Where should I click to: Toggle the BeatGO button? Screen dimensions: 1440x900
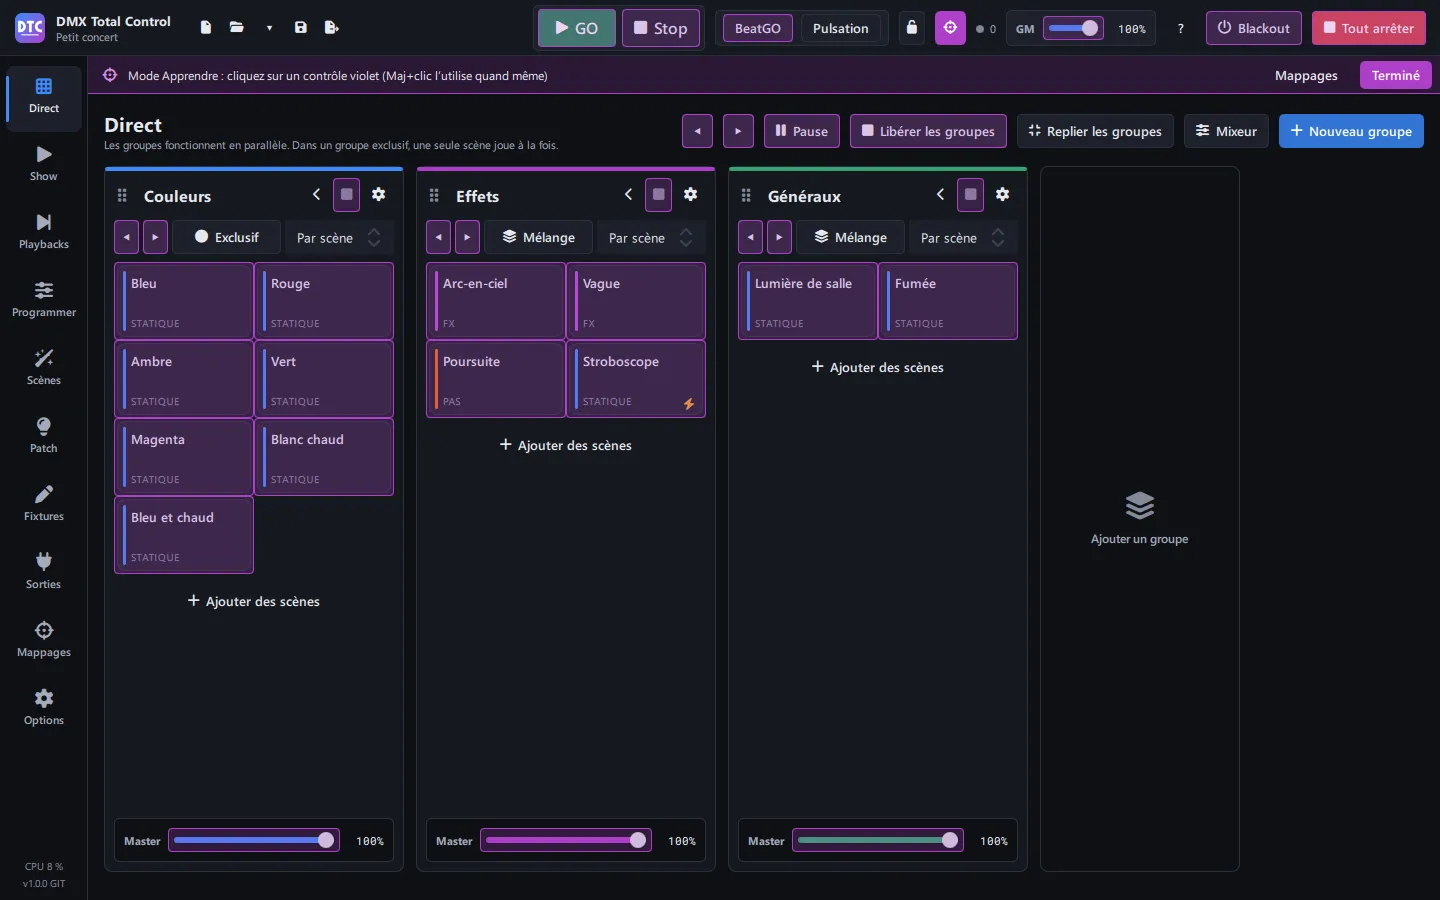tap(757, 28)
